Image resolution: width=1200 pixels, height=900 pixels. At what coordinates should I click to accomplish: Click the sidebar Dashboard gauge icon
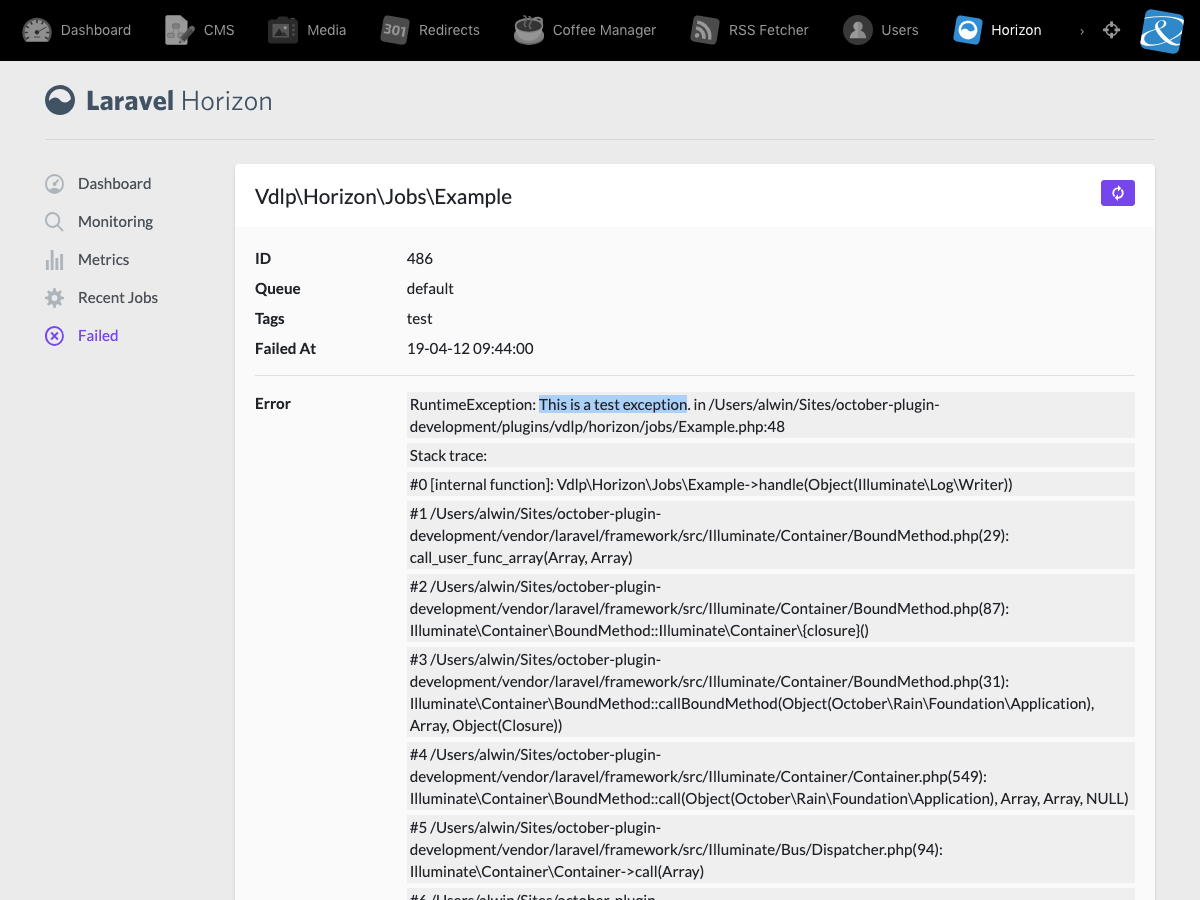coord(54,184)
